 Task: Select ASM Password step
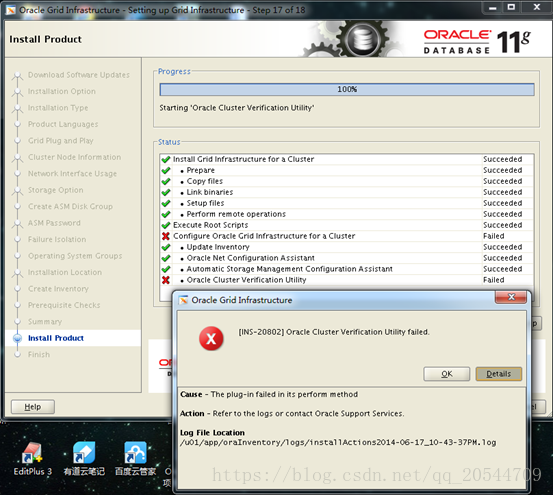pos(54,223)
